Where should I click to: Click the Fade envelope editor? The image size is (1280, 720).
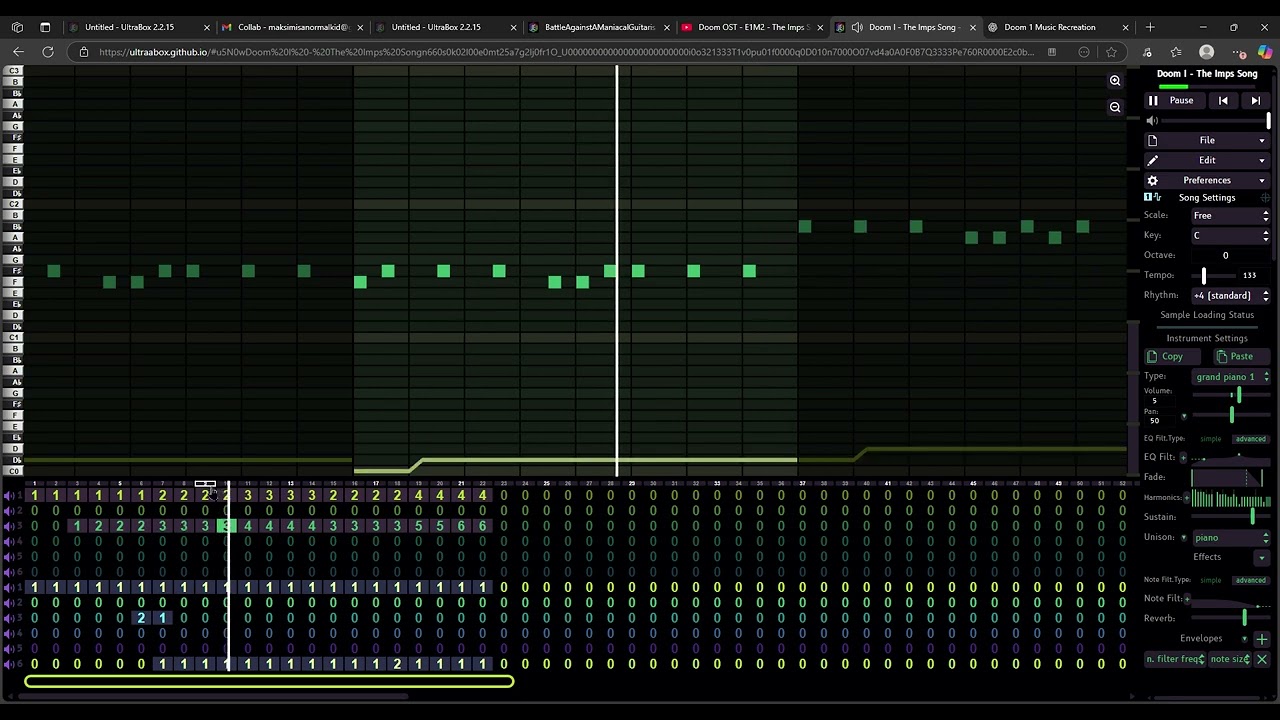pos(1229,477)
